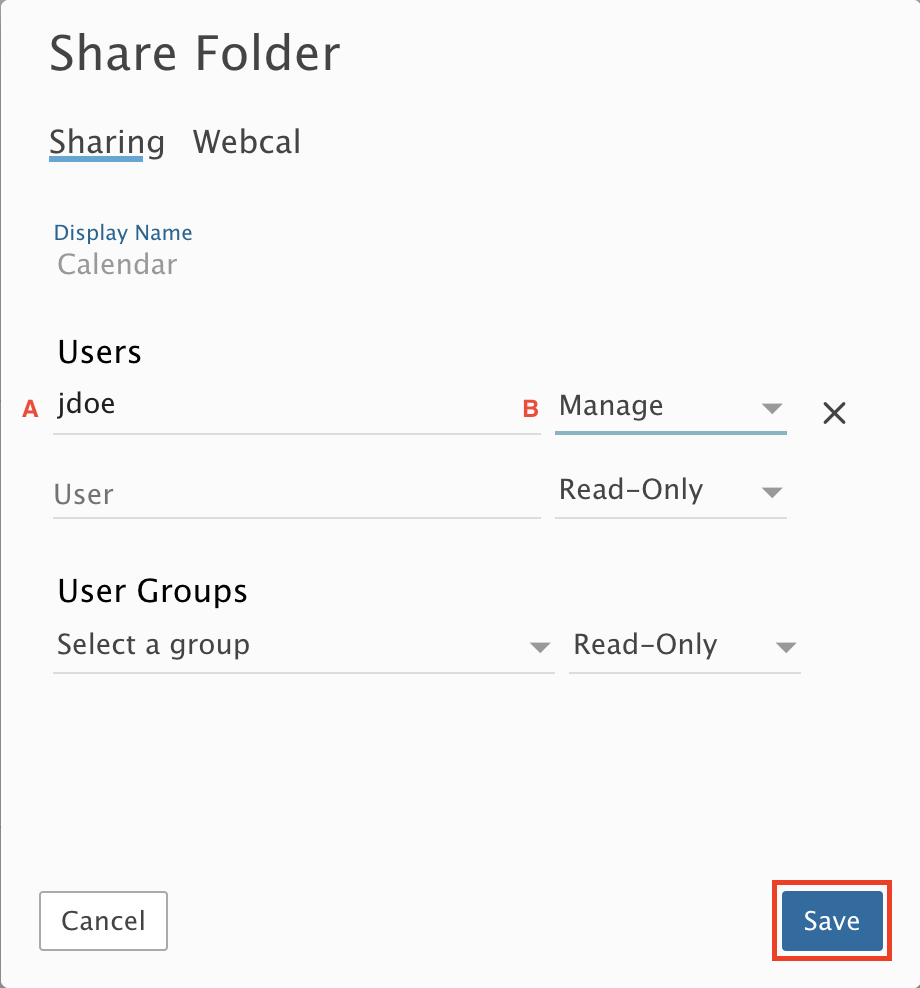
Task: Switch to the Sharing tab
Action: (107, 142)
